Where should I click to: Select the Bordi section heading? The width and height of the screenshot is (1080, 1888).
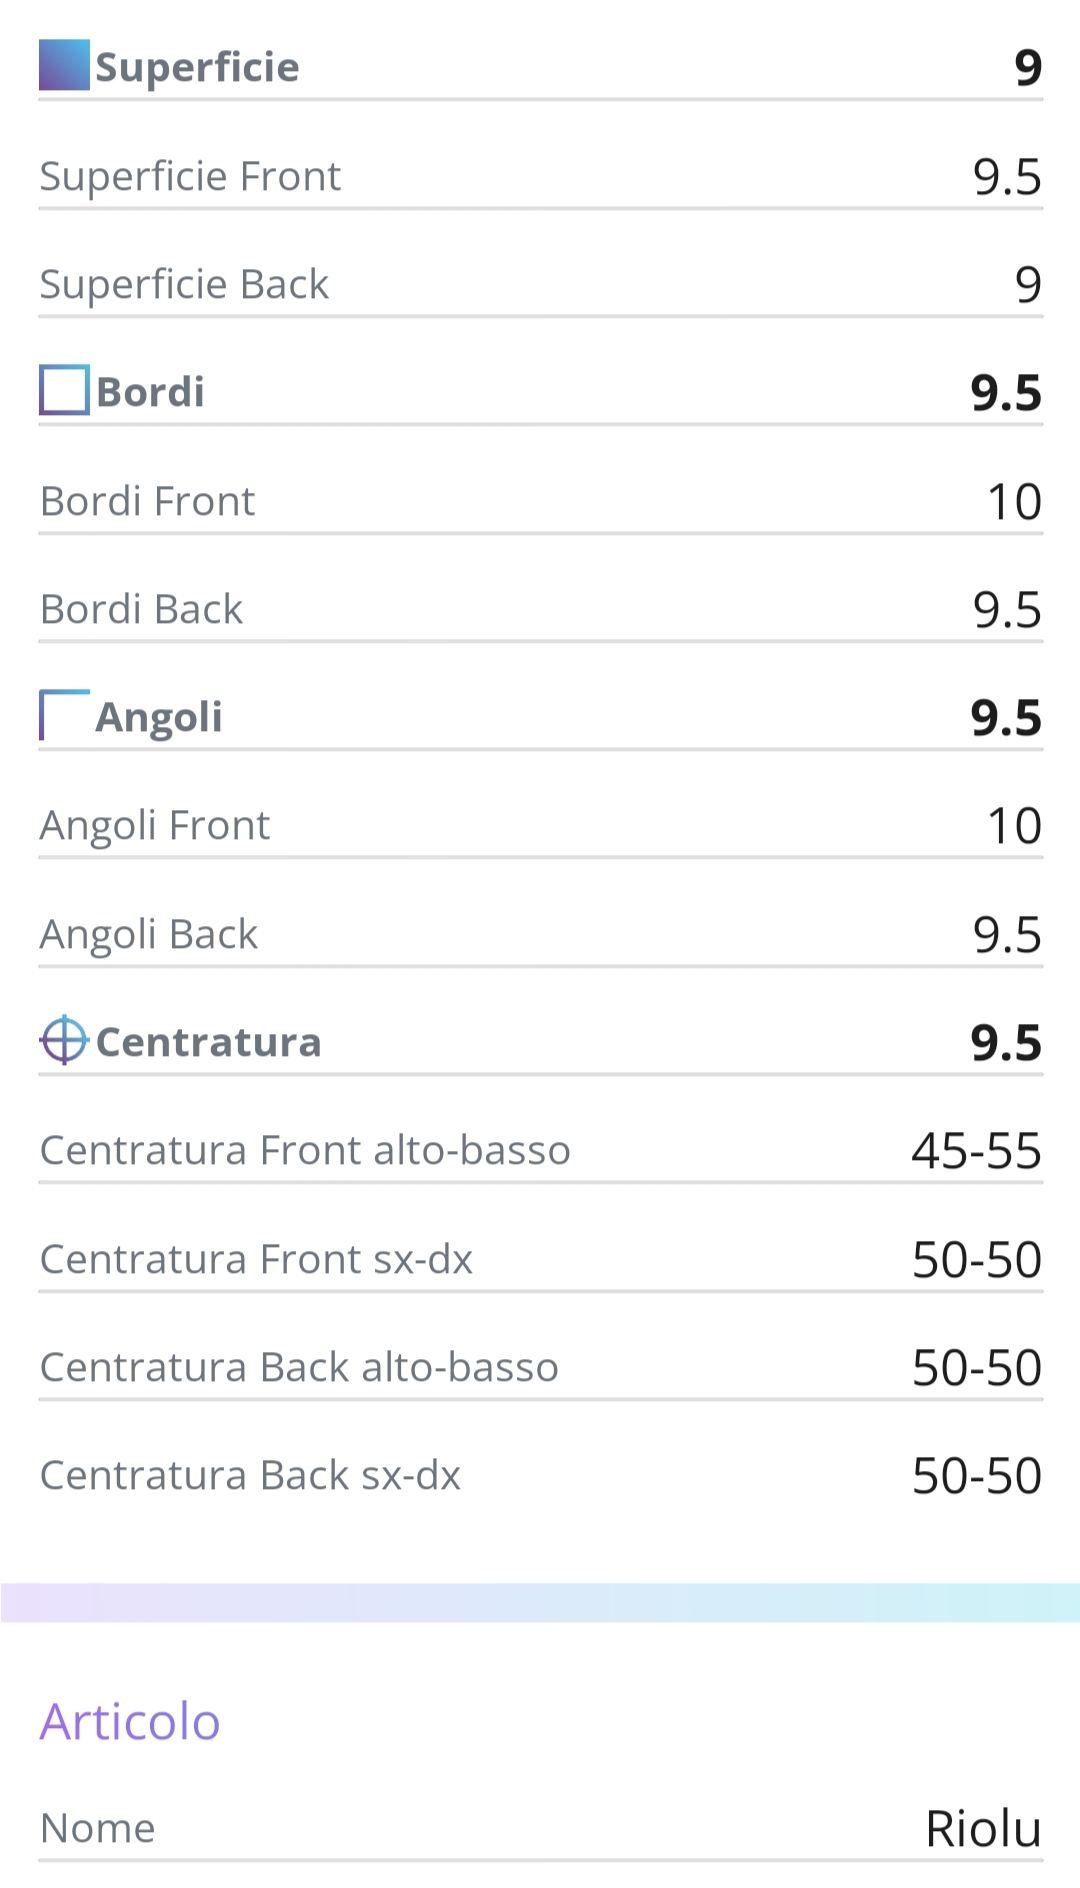[x=150, y=391]
